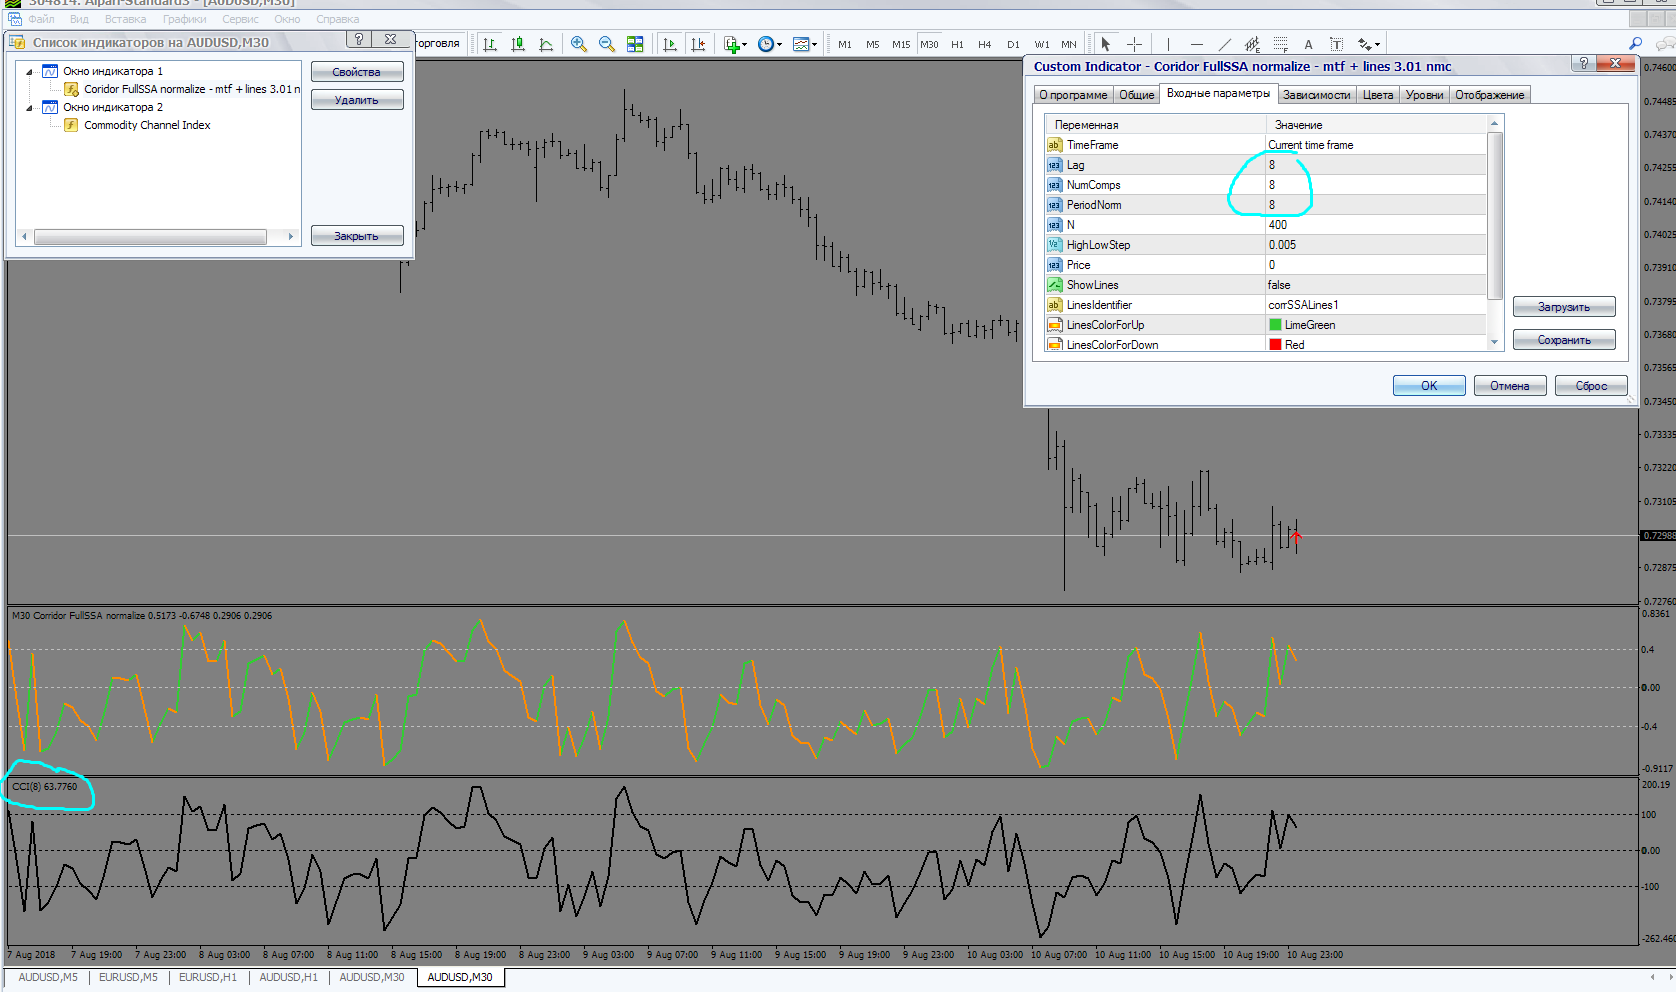Switch to the EURUSD,H1 chart tab
The width and height of the screenshot is (1676, 992).
(208, 977)
